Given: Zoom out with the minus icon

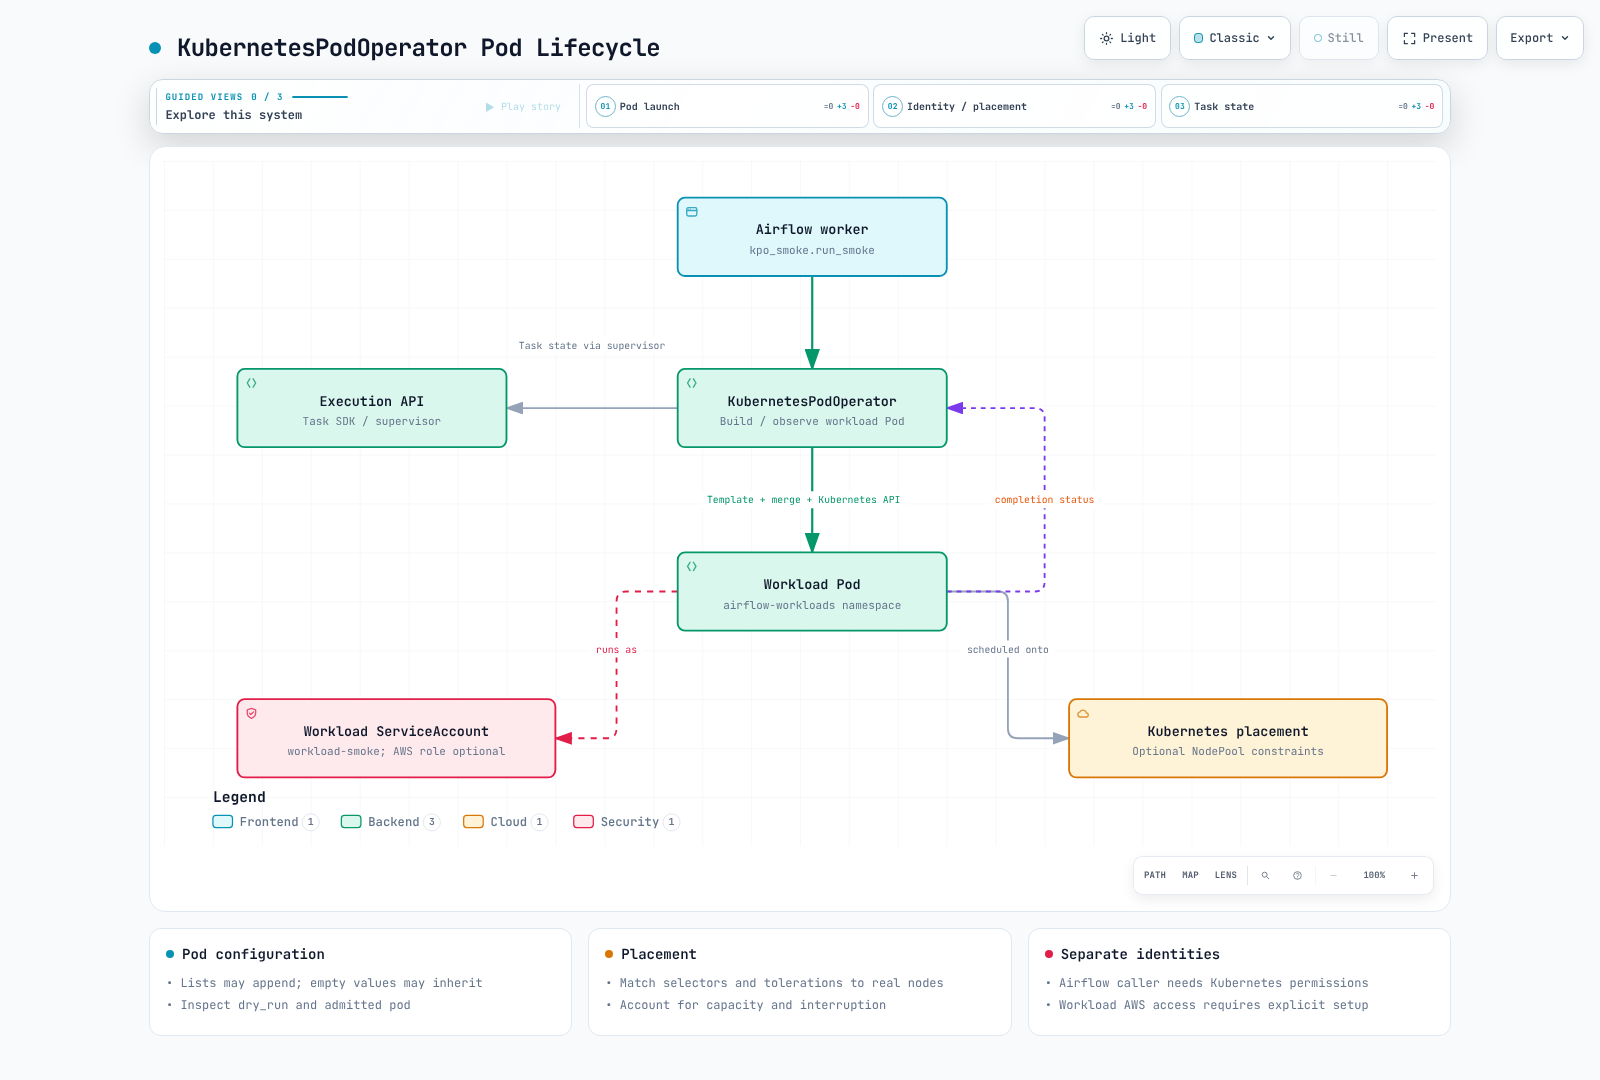Looking at the screenshot, I should [x=1333, y=875].
